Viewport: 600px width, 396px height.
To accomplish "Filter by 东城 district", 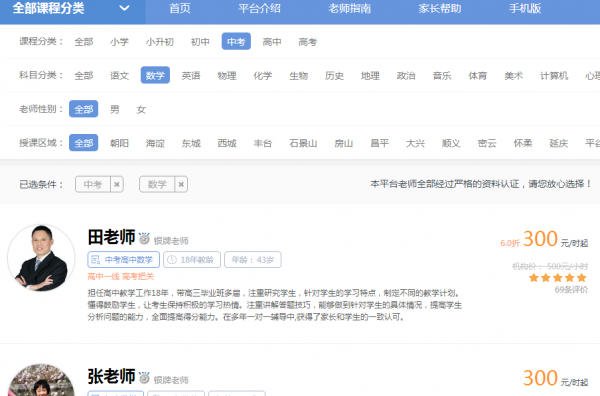I will (x=191, y=143).
